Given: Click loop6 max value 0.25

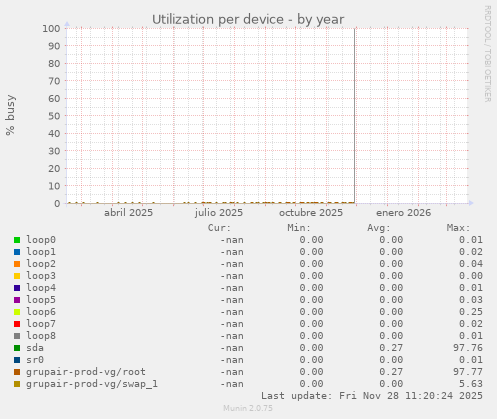Looking at the screenshot, I should (x=471, y=312).
